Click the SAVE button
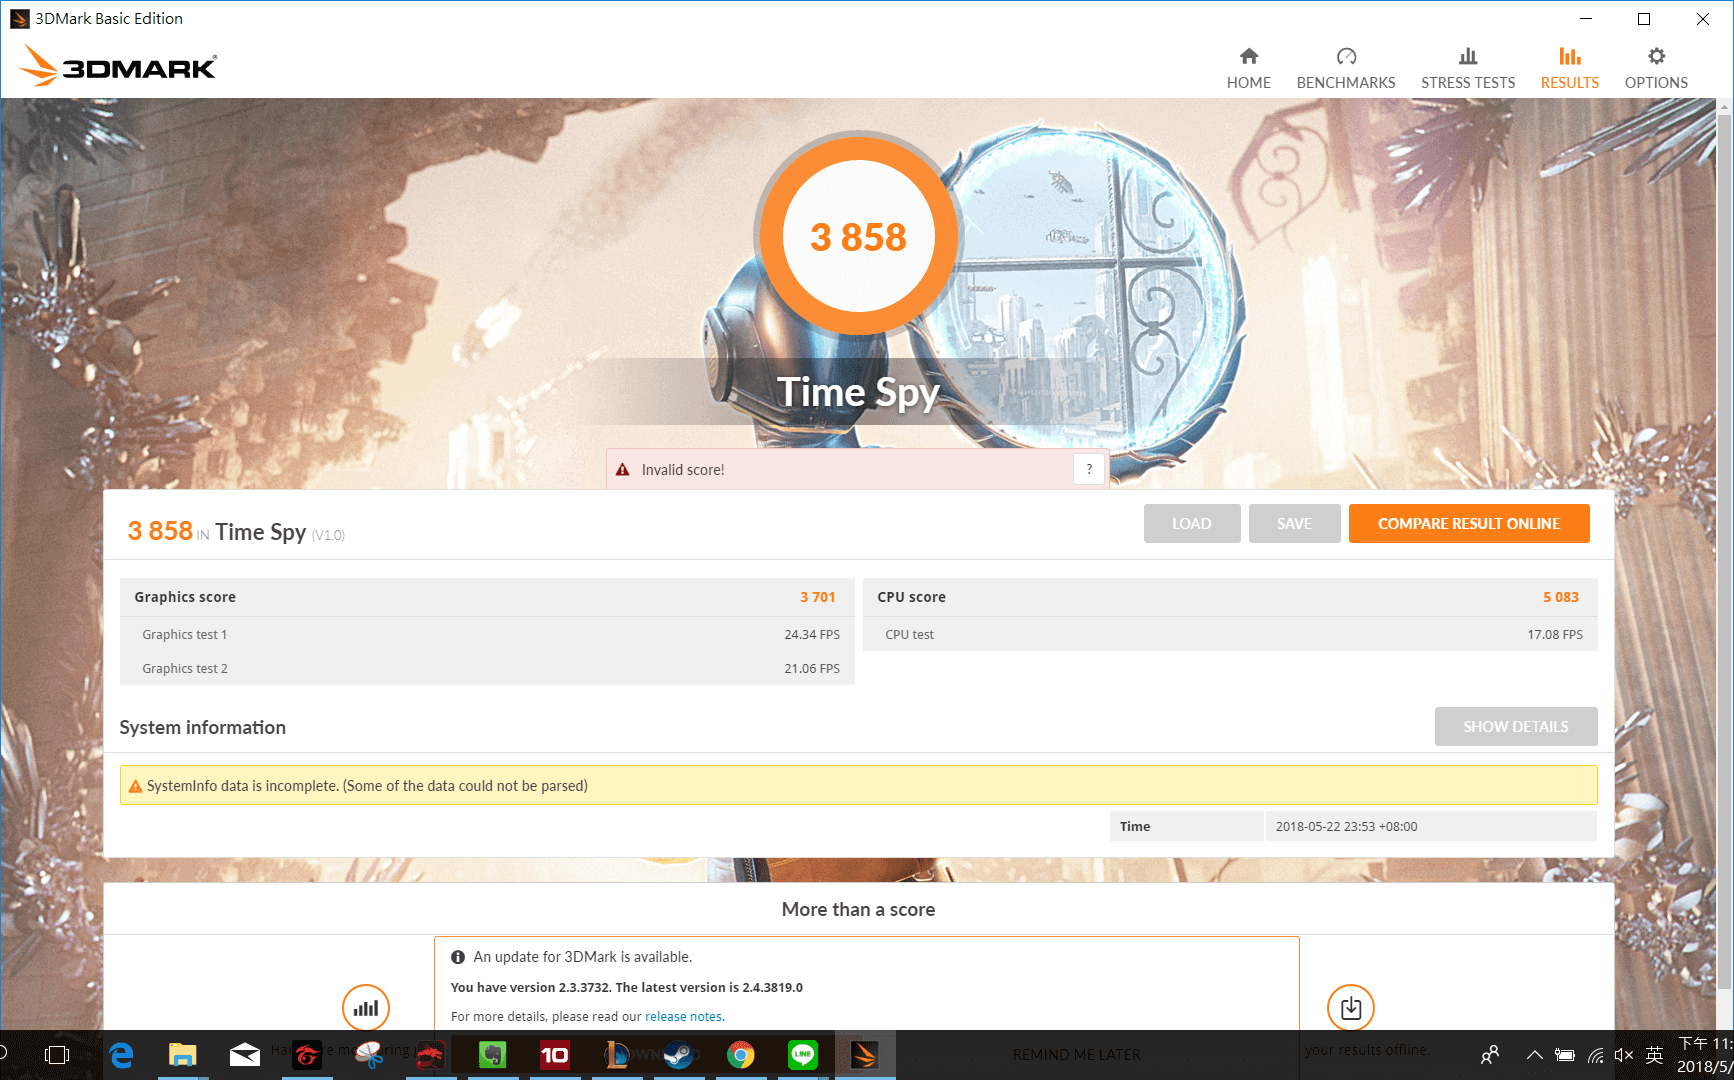1734x1080 pixels. [x=1294, y=524]
